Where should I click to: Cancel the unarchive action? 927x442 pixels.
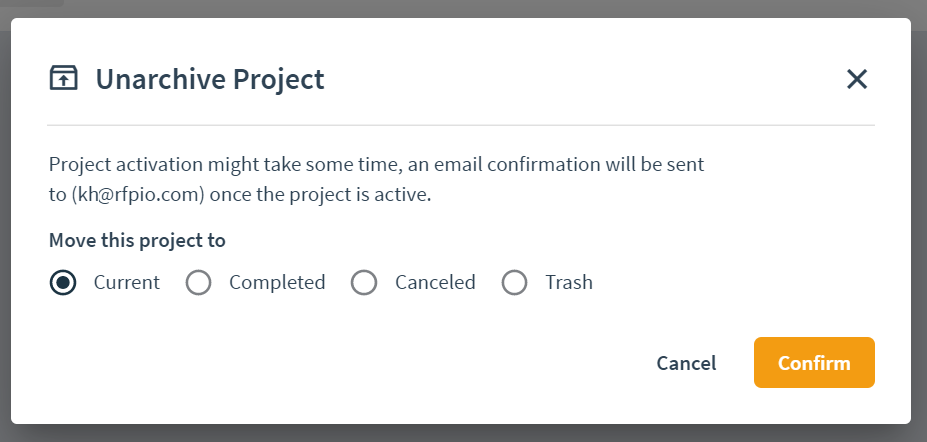686,363
